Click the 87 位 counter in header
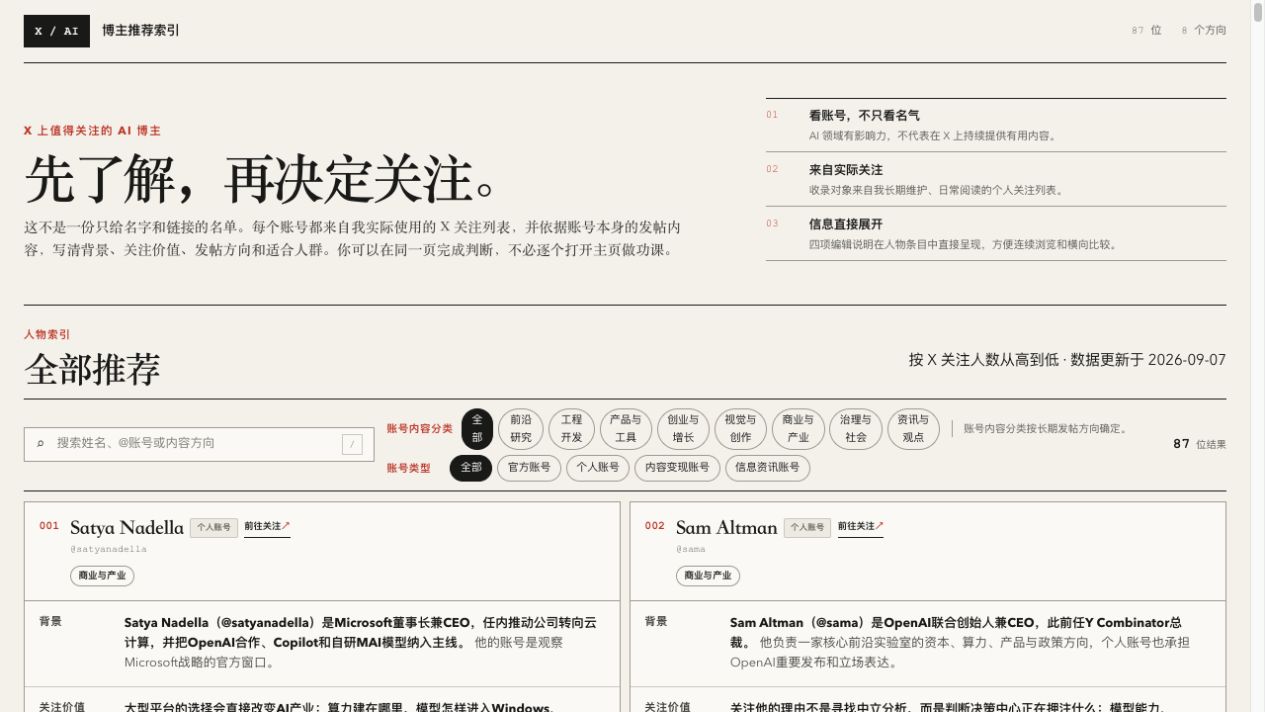The height and width of the screenshot is (712, 1265). click(x=1146, y=31)
